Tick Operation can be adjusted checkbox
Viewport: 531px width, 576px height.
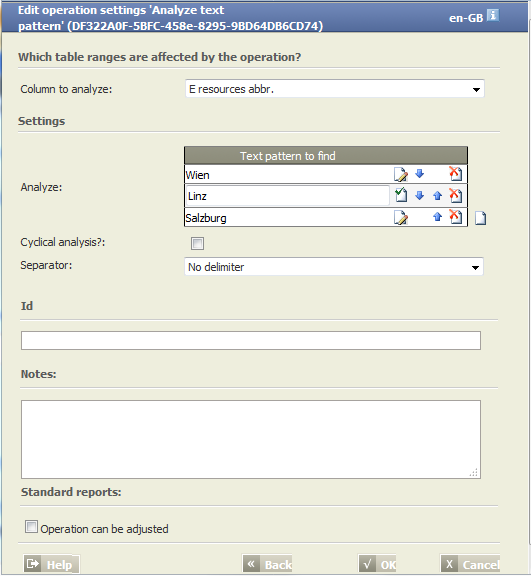[31, 526]
